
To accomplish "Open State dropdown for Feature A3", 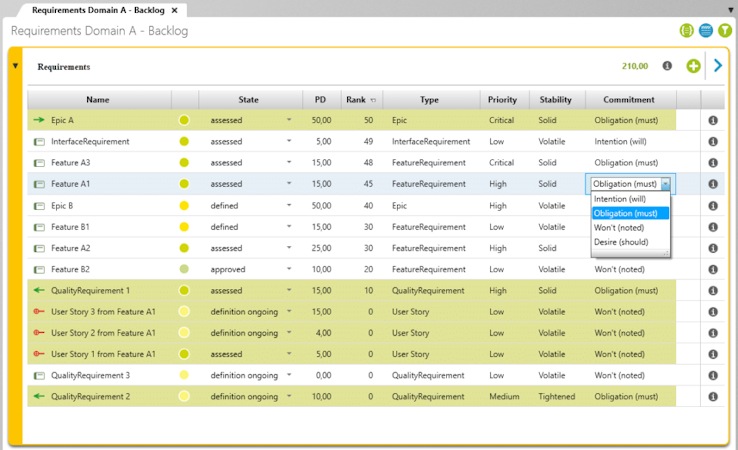I will click(289, 162).
